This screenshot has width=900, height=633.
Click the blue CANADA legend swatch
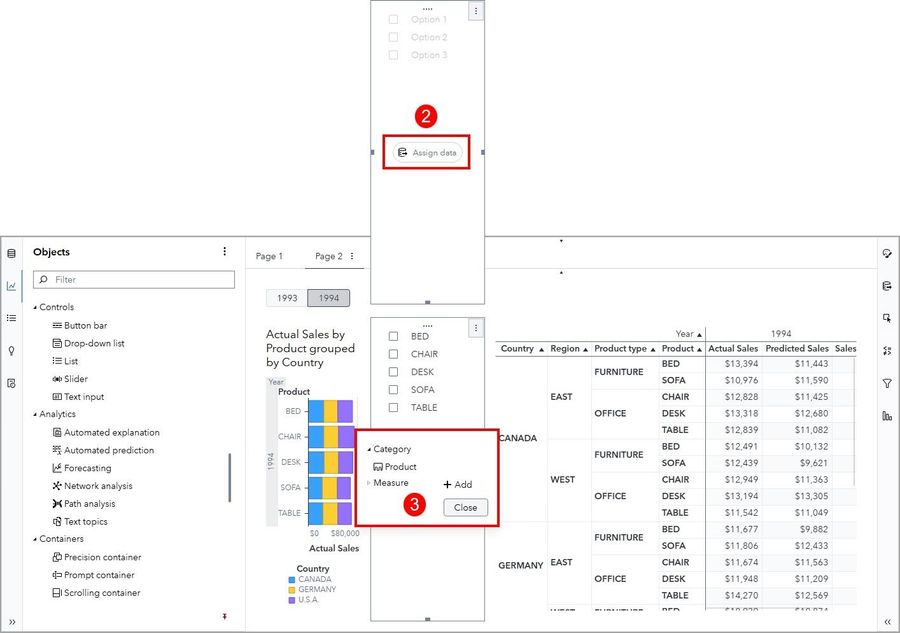pyautogui.click(x=292, y=580)
